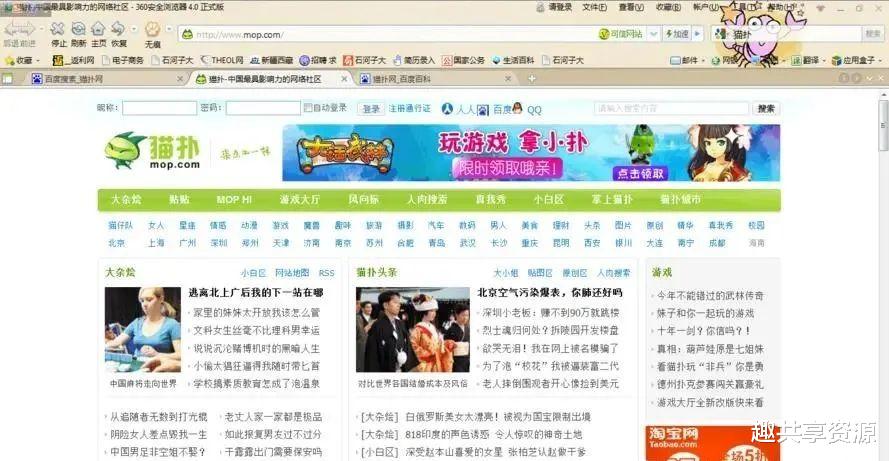The height and width of the screenshot is (461, 889).
Task: Expand back/forward history dropdown arrow
Action: point(41,28)
